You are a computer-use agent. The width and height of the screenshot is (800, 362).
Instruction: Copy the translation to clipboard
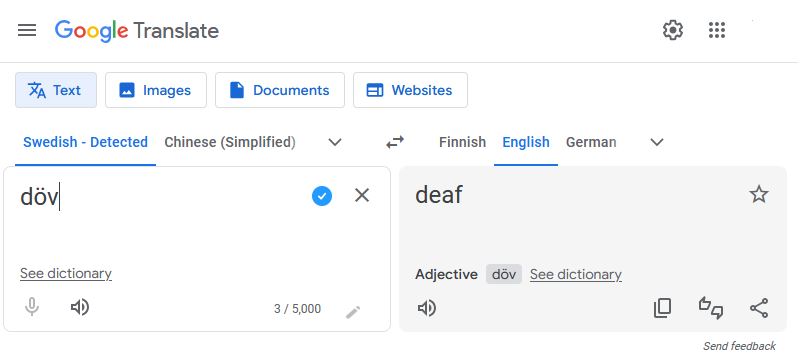662,308
